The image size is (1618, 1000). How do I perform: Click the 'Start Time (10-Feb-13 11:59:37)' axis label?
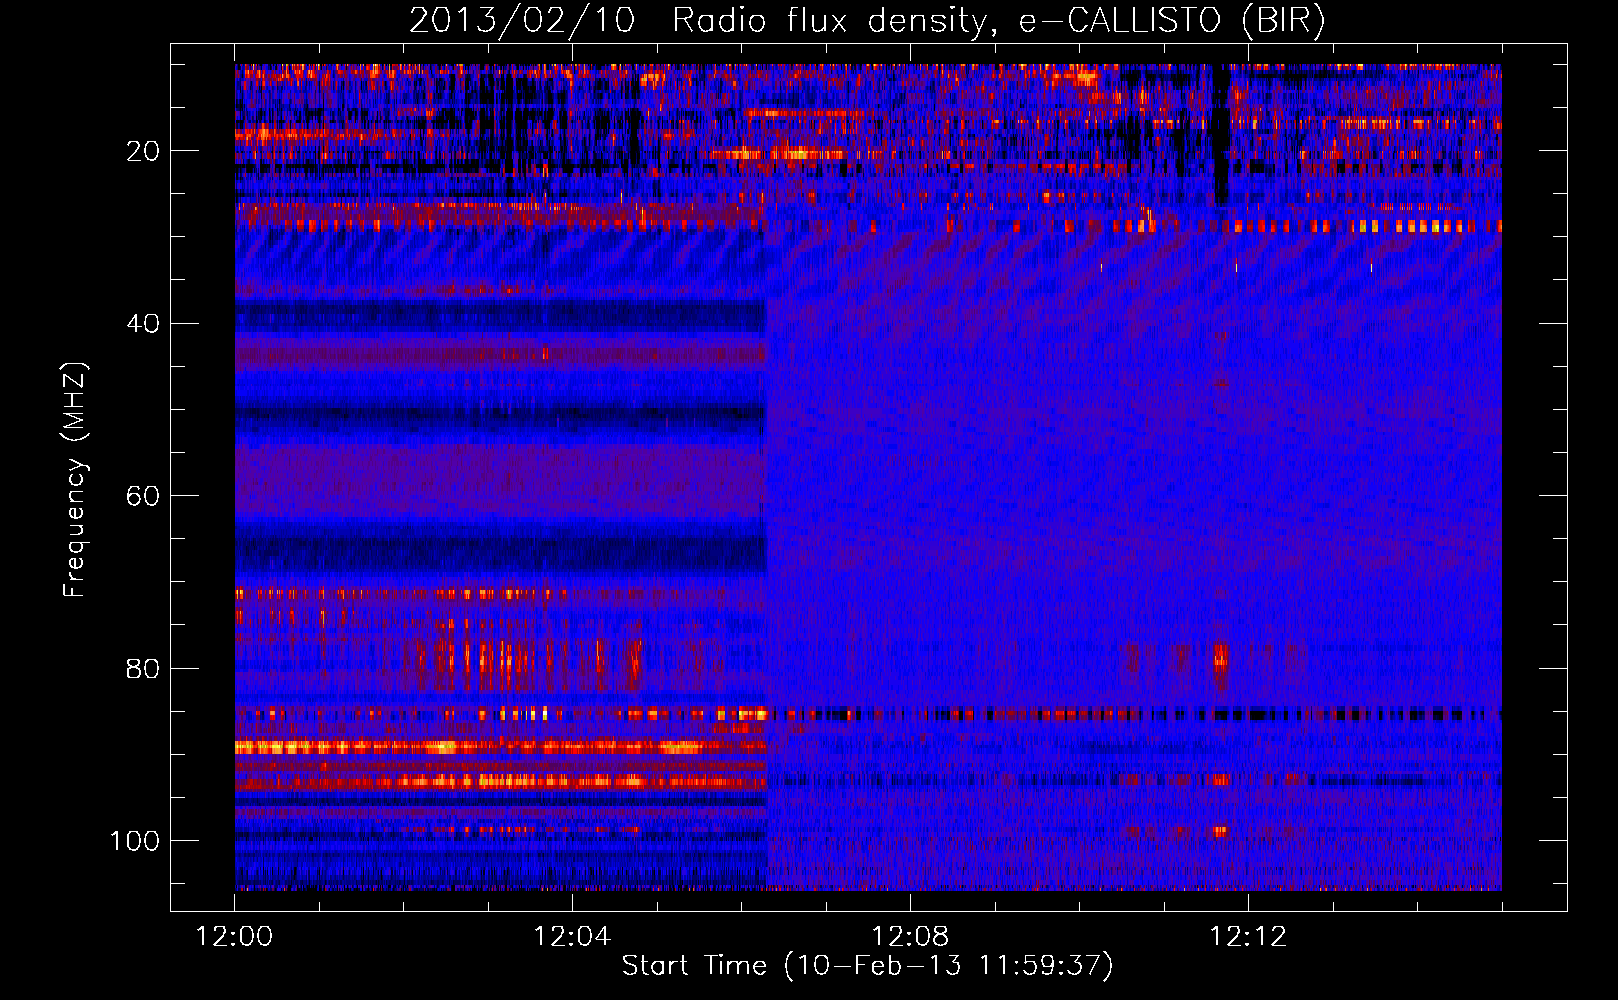pos(867,966)
